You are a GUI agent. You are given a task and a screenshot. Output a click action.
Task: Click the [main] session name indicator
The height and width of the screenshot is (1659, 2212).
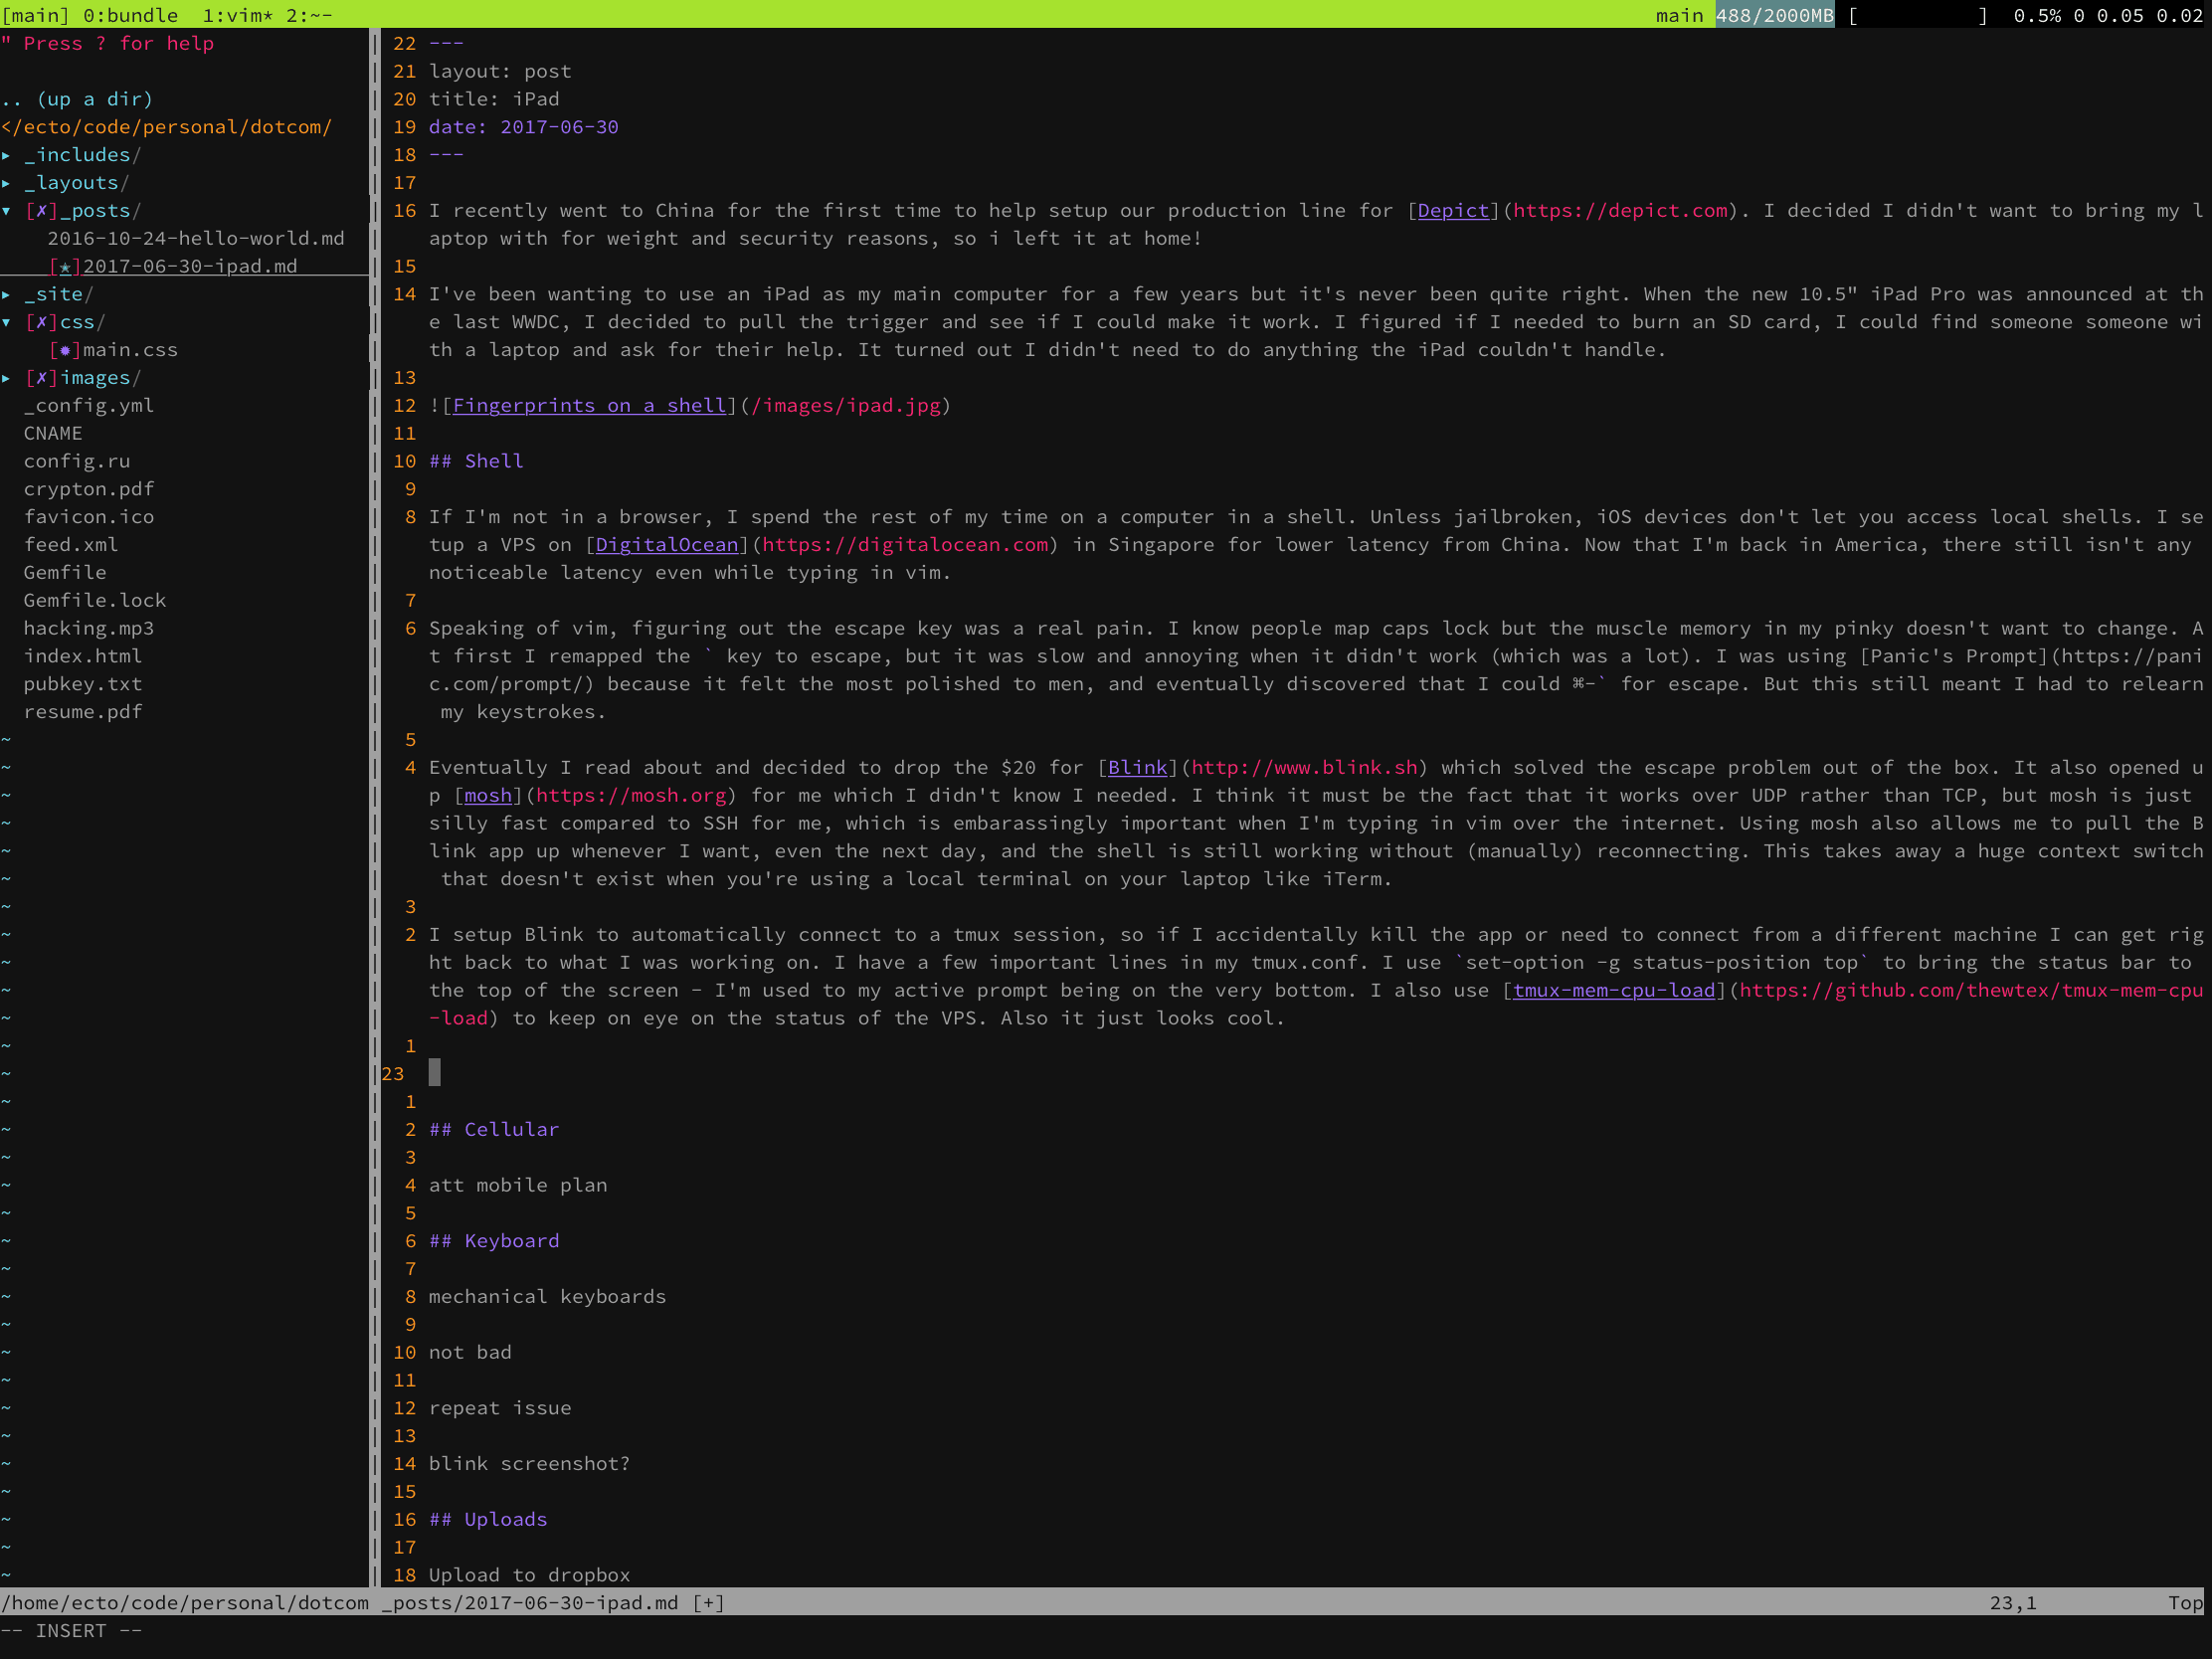(x=35, y=15)
